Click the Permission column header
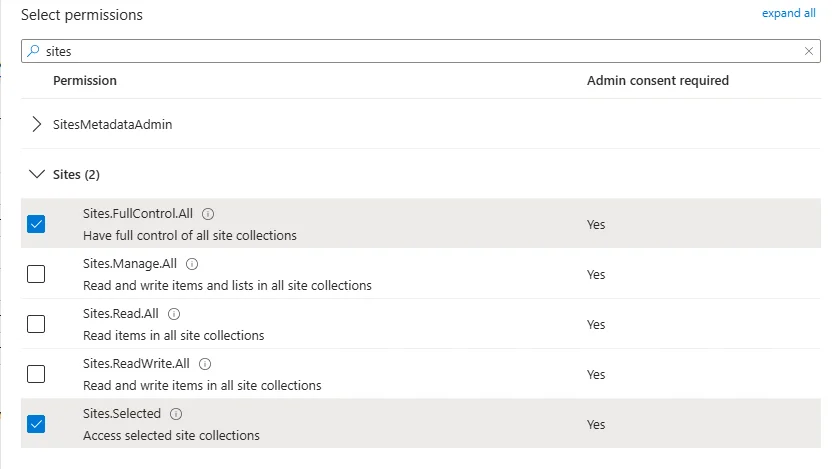Image resolution: width=840 pixels, height=469 pixels. pos(85,80)
